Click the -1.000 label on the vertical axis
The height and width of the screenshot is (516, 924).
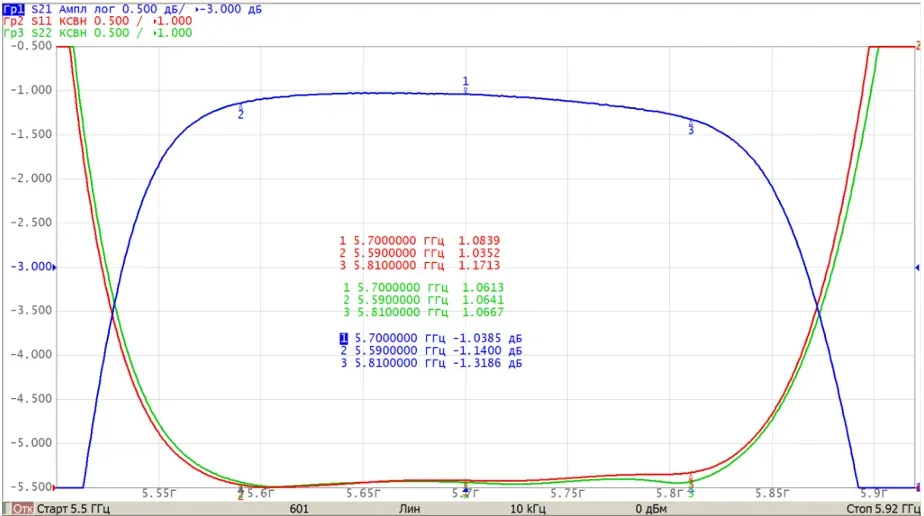pos(31,90)
